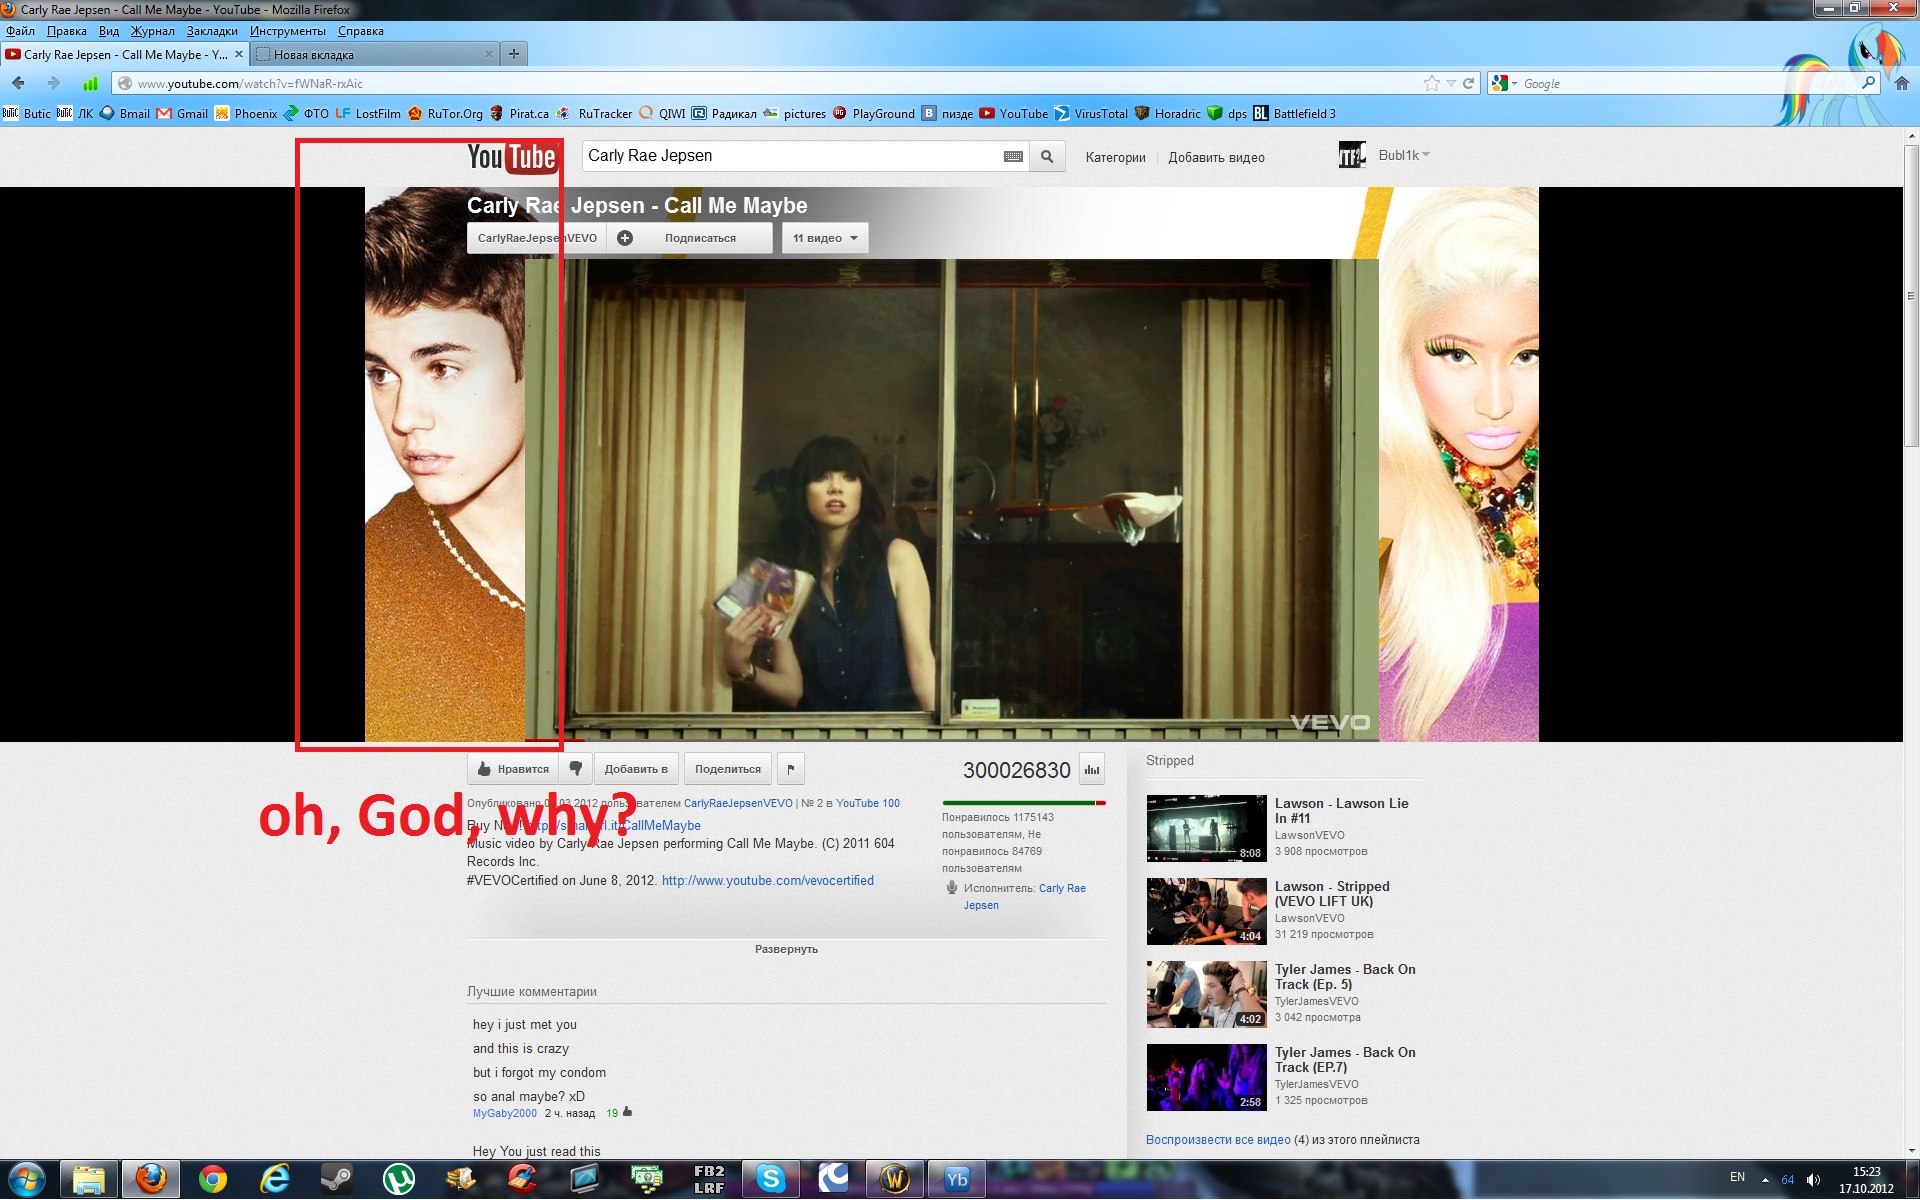The height and width of the screenshot is (1200, 1920).
Task: Open the on-screen keyboard icon in search box
Action: 1012,157
